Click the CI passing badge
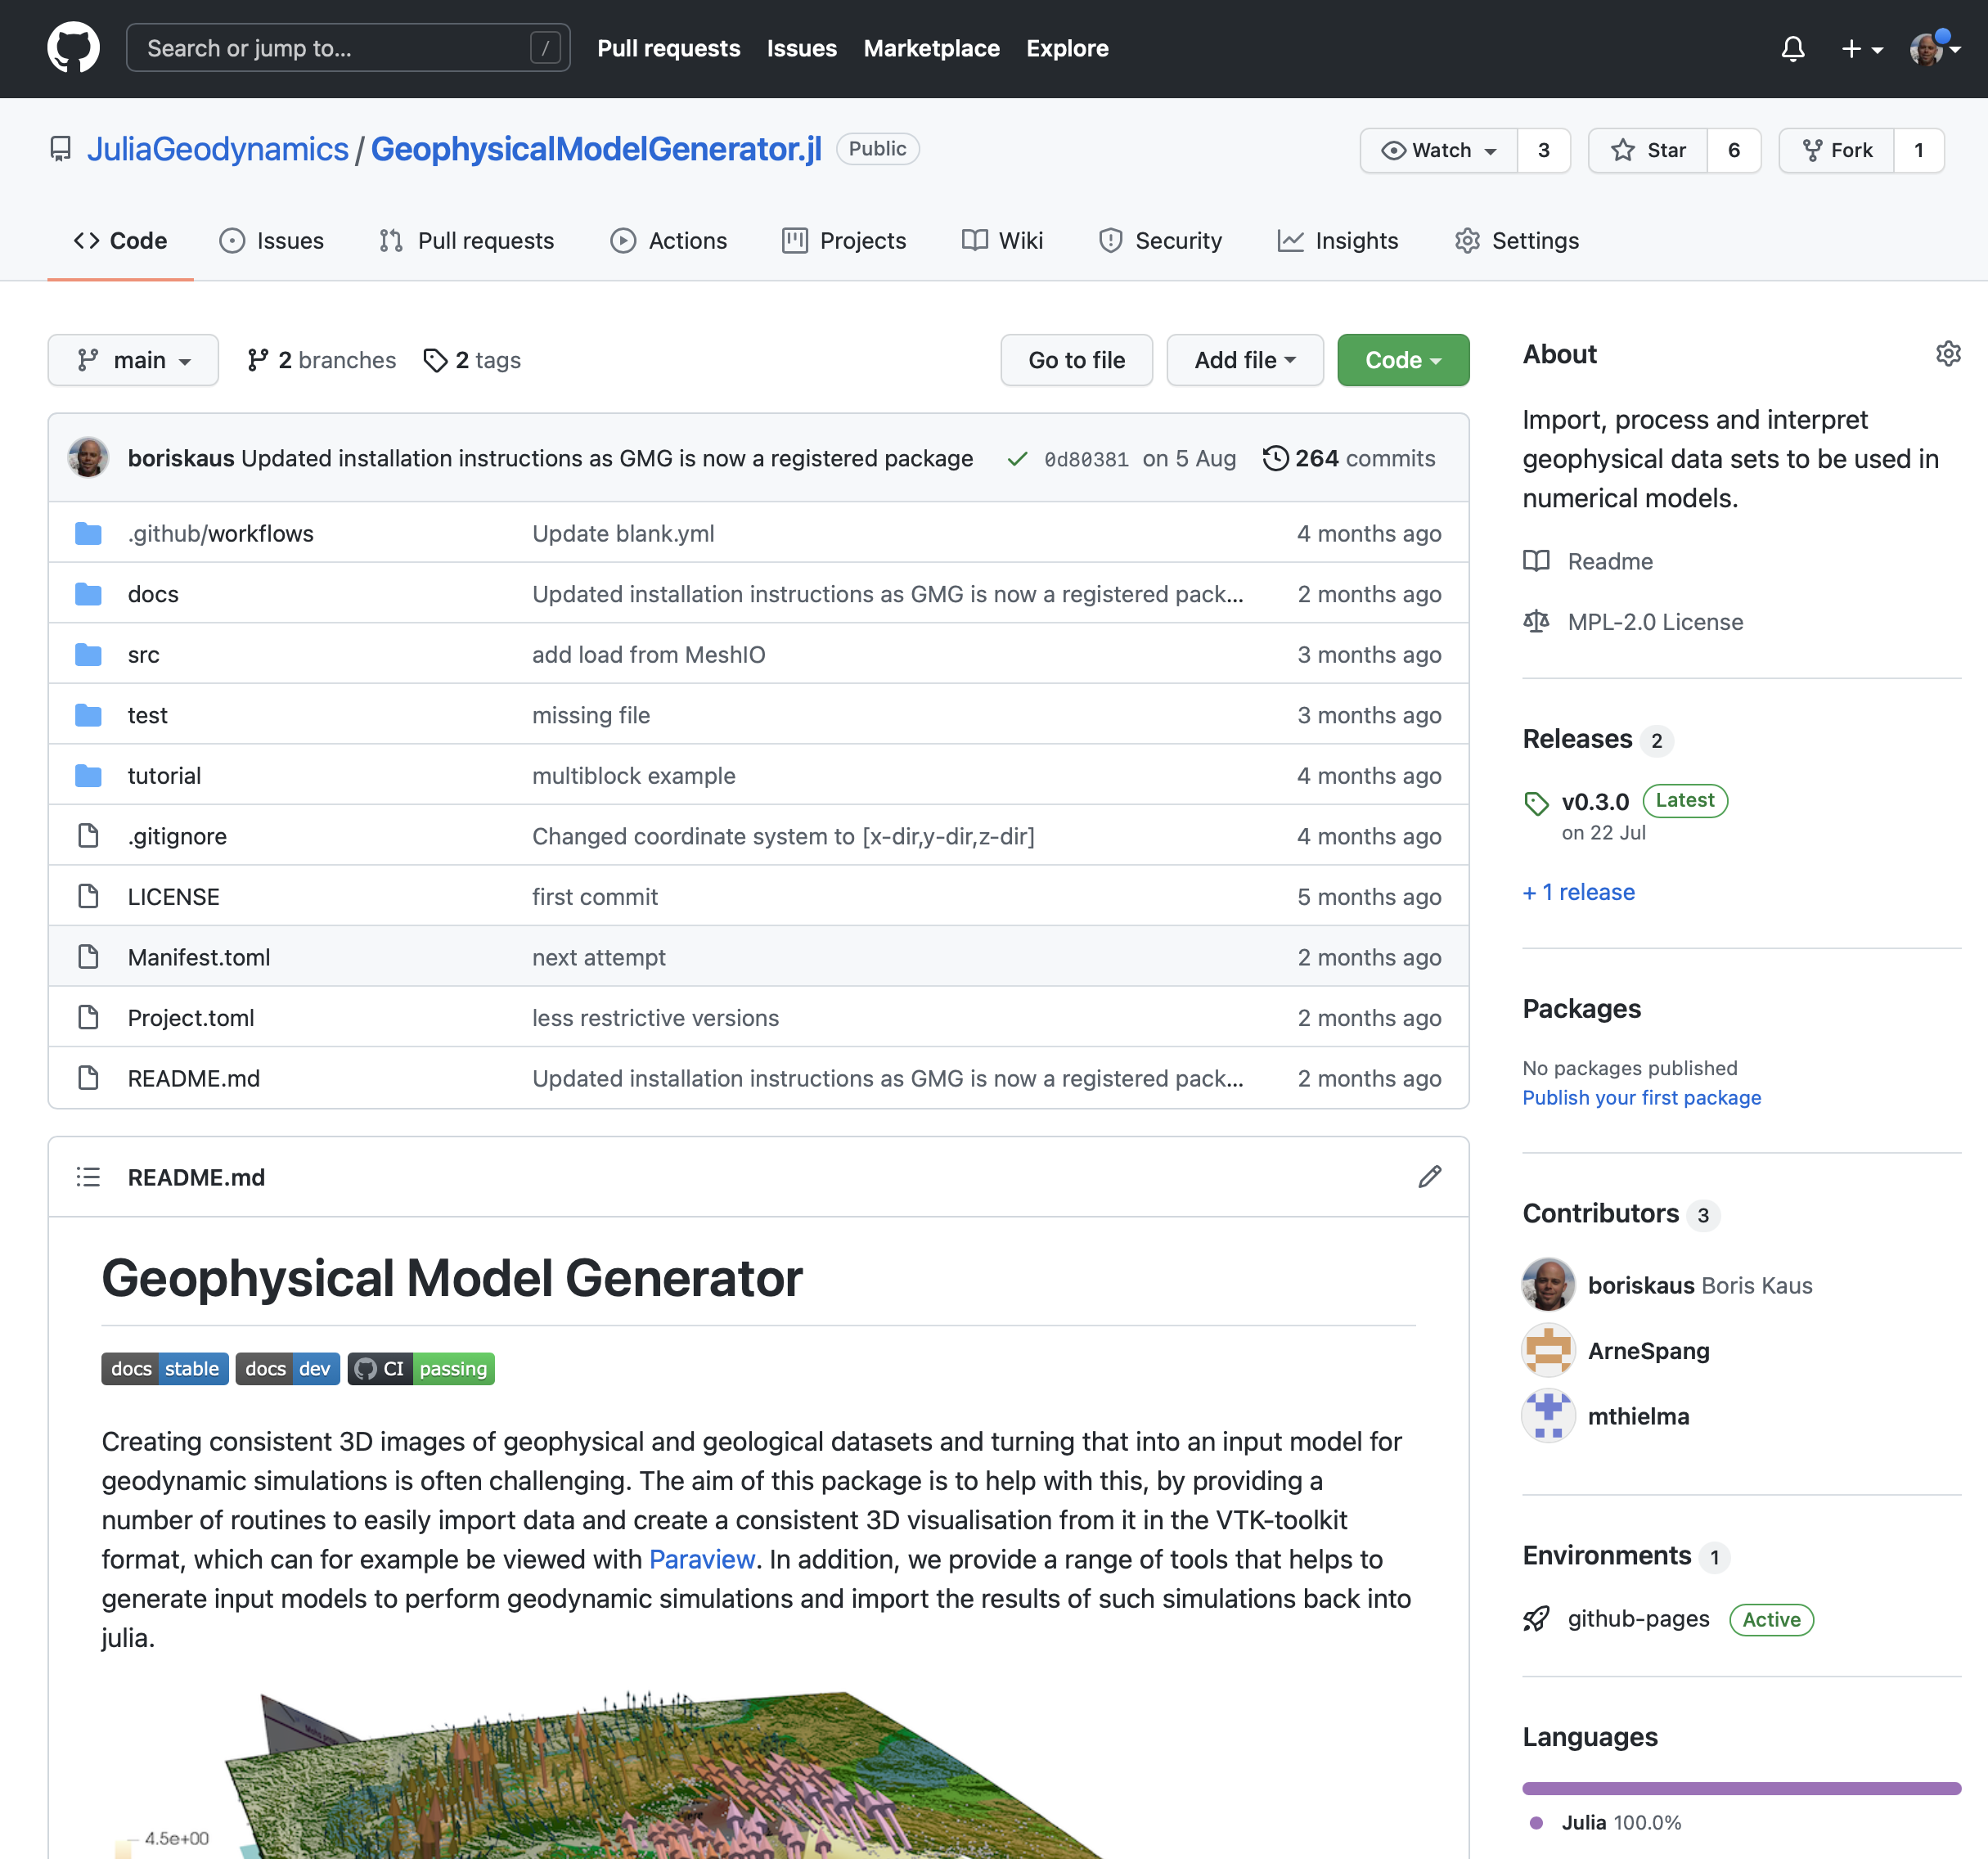 tap(421, 1369)
